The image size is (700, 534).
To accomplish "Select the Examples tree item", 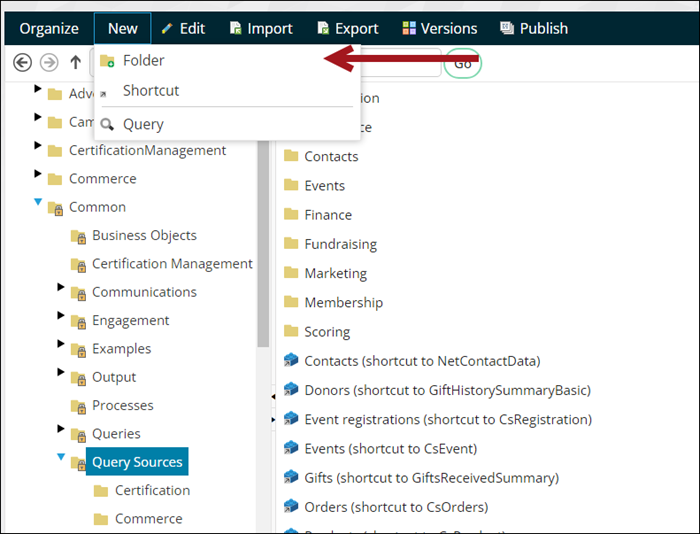I will click(x=121, y=349).
